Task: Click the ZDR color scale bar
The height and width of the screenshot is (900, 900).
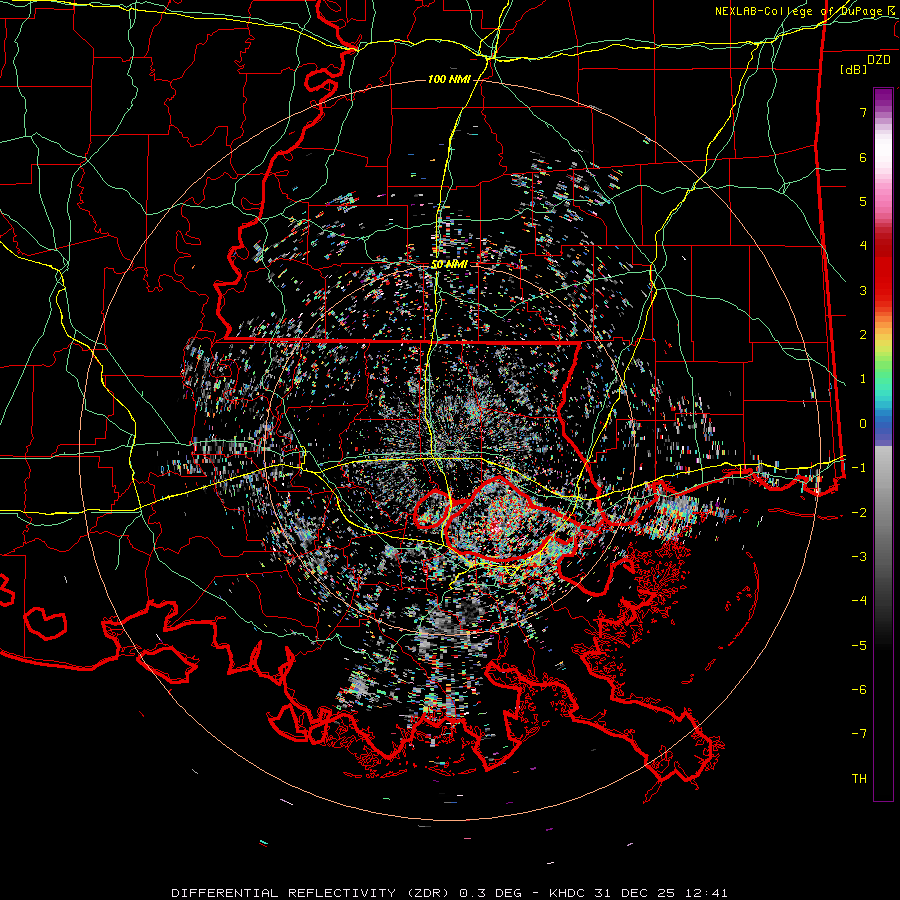Action: [883, 444]
